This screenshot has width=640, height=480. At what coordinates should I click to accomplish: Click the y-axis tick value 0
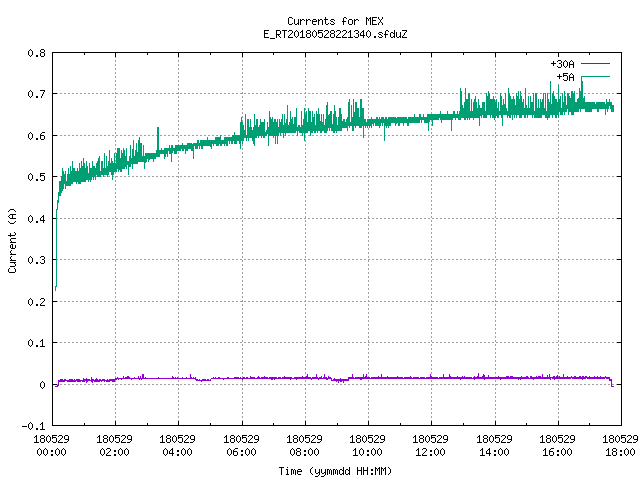tap(42, 384)
